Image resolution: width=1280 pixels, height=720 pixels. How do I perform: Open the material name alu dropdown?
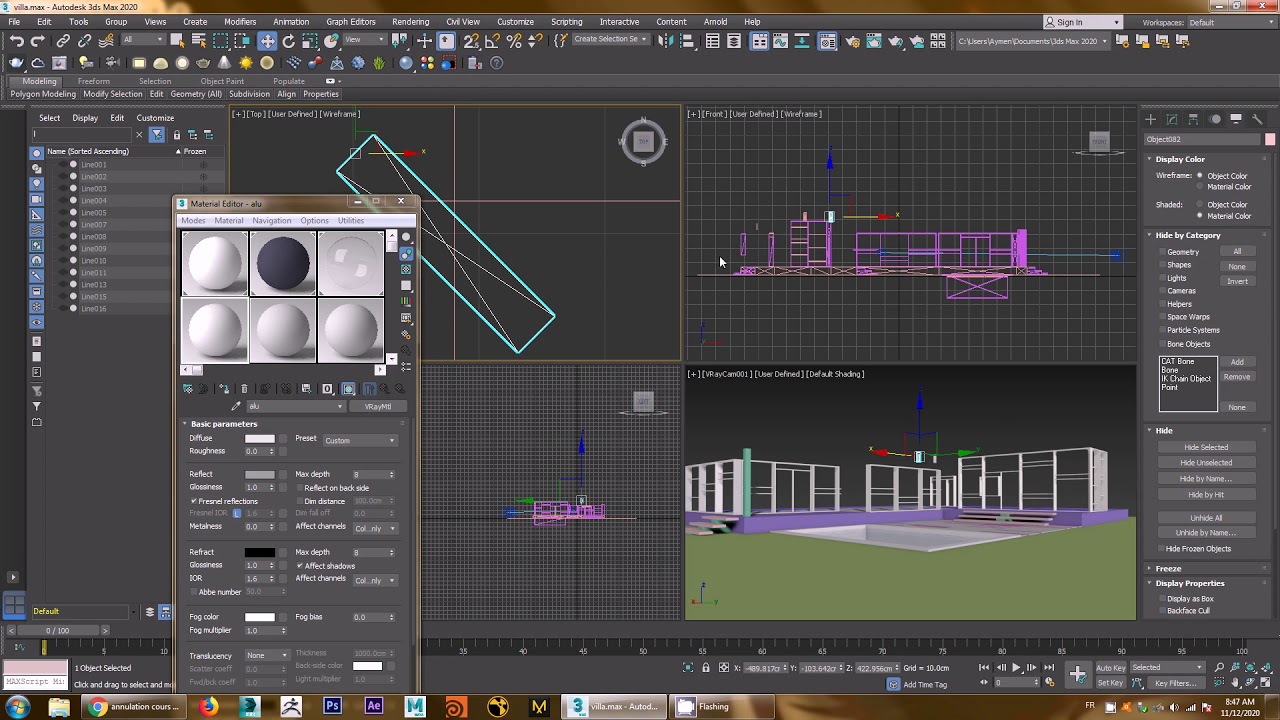[x=296, y=406]
